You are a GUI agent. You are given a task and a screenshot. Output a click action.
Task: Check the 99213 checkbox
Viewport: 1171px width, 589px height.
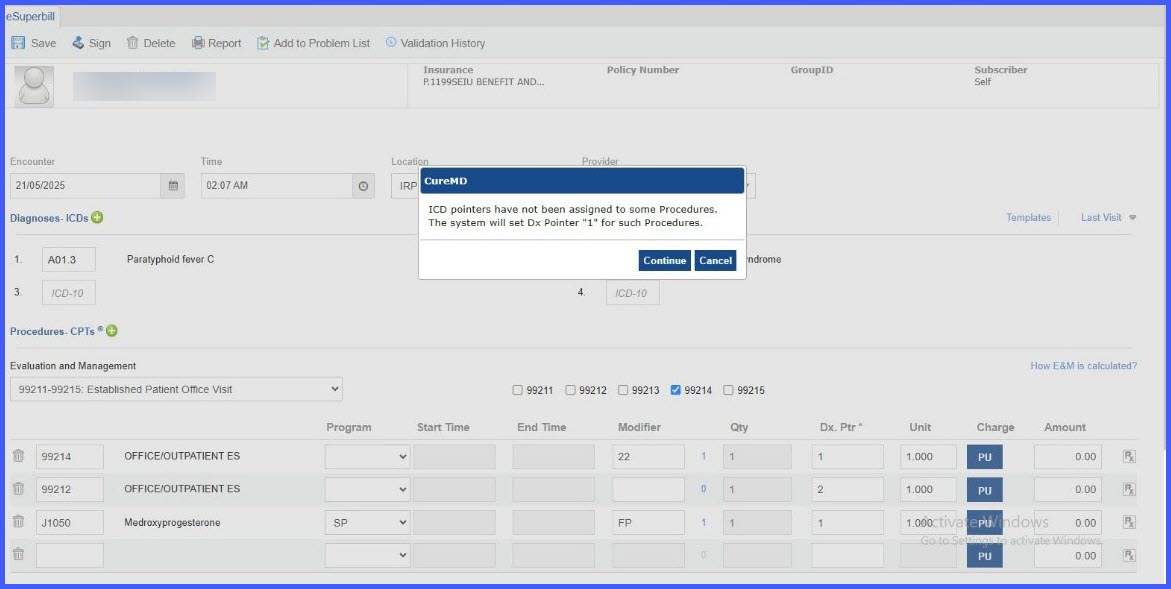coord(623,390)
